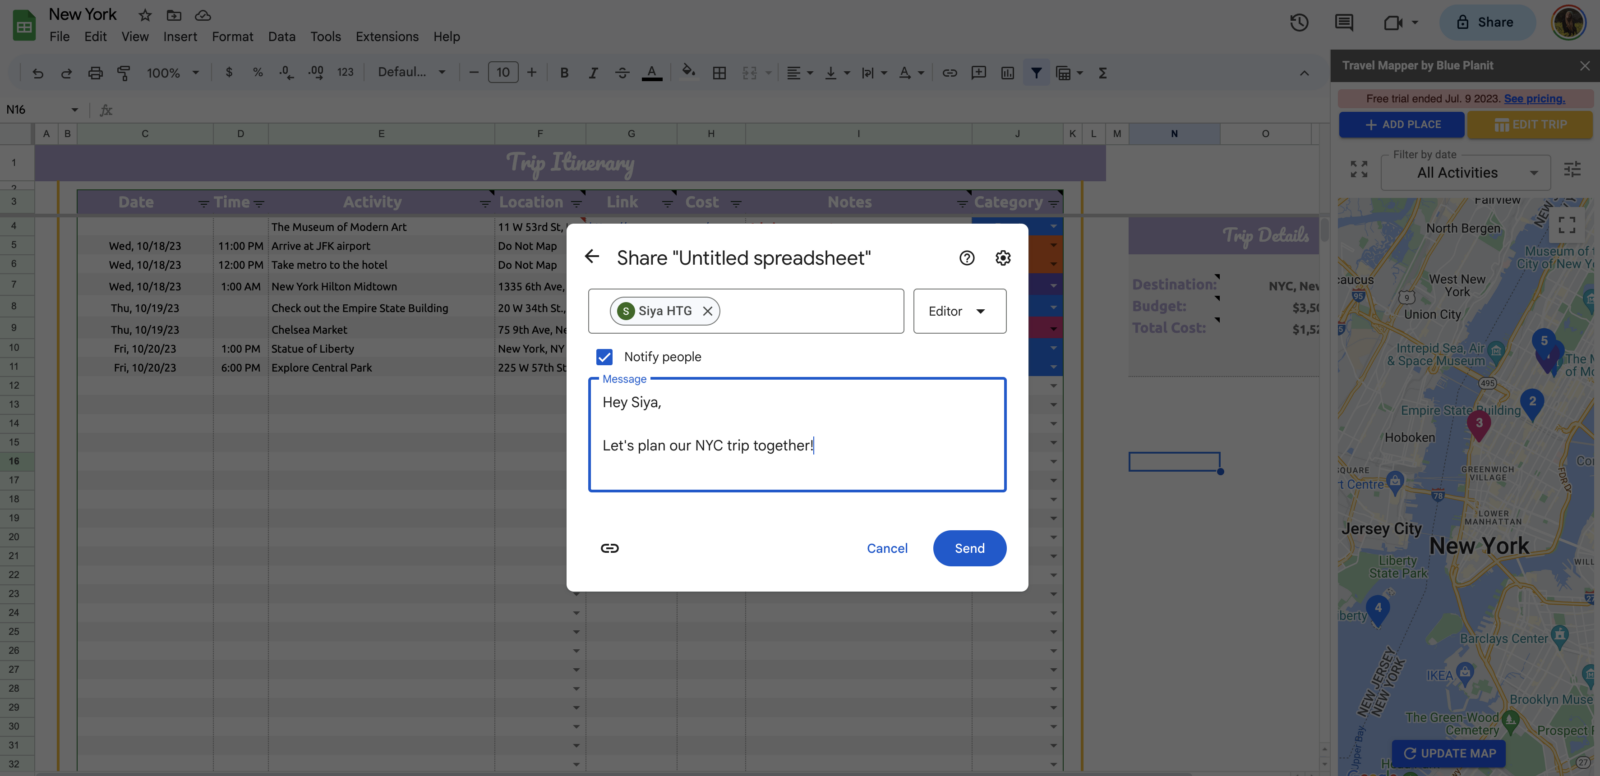Viewport: 1600px width, 776px height.
Task: Open comments history icon
Action: (x=1344, y=22)
